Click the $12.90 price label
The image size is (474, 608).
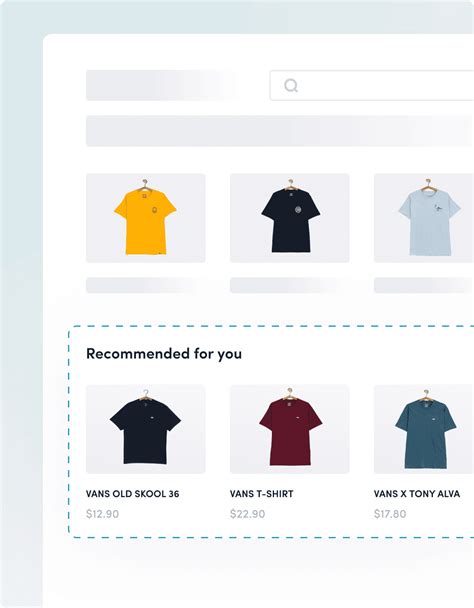tap(102, 514)
